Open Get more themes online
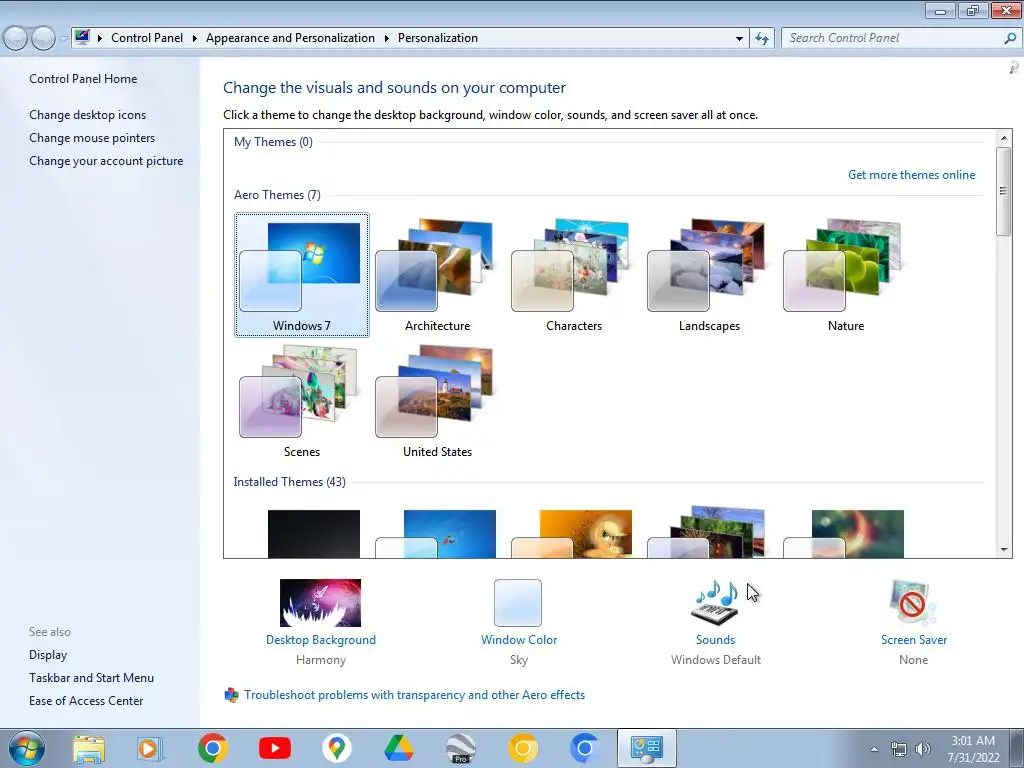 [x=912, y=175]
